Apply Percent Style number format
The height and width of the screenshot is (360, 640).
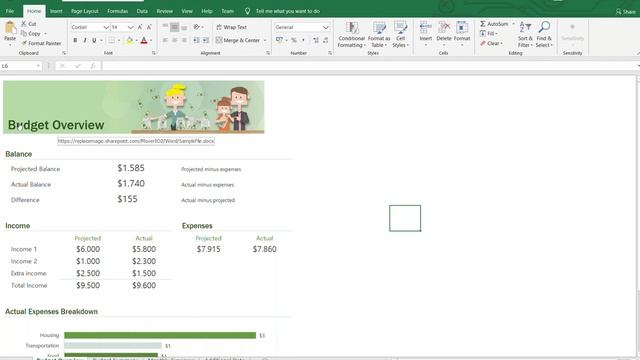[x=293, y=40]
